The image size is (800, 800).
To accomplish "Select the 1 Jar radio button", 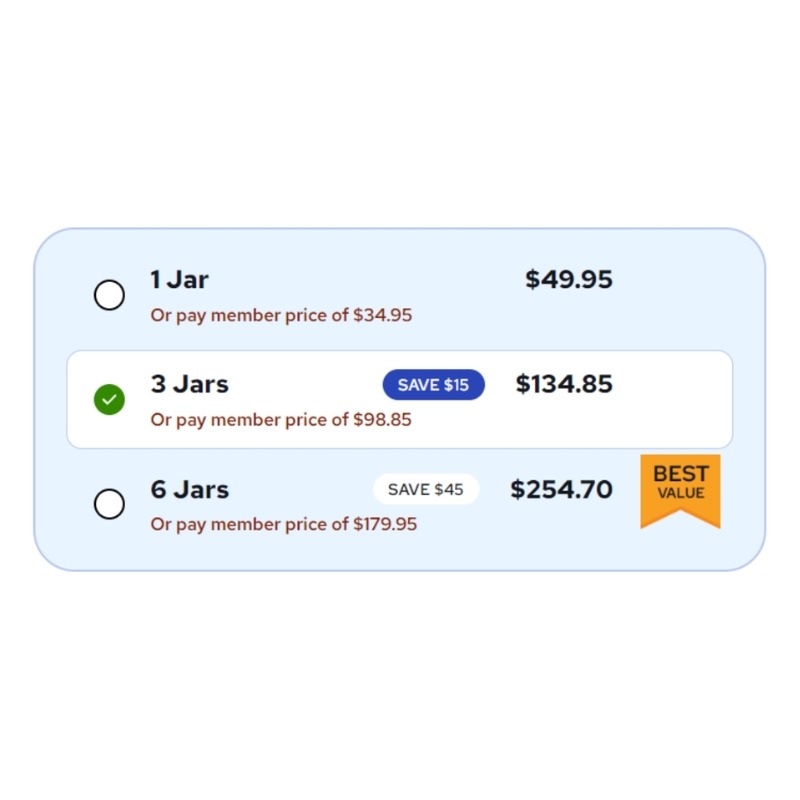I will point(109,295).
